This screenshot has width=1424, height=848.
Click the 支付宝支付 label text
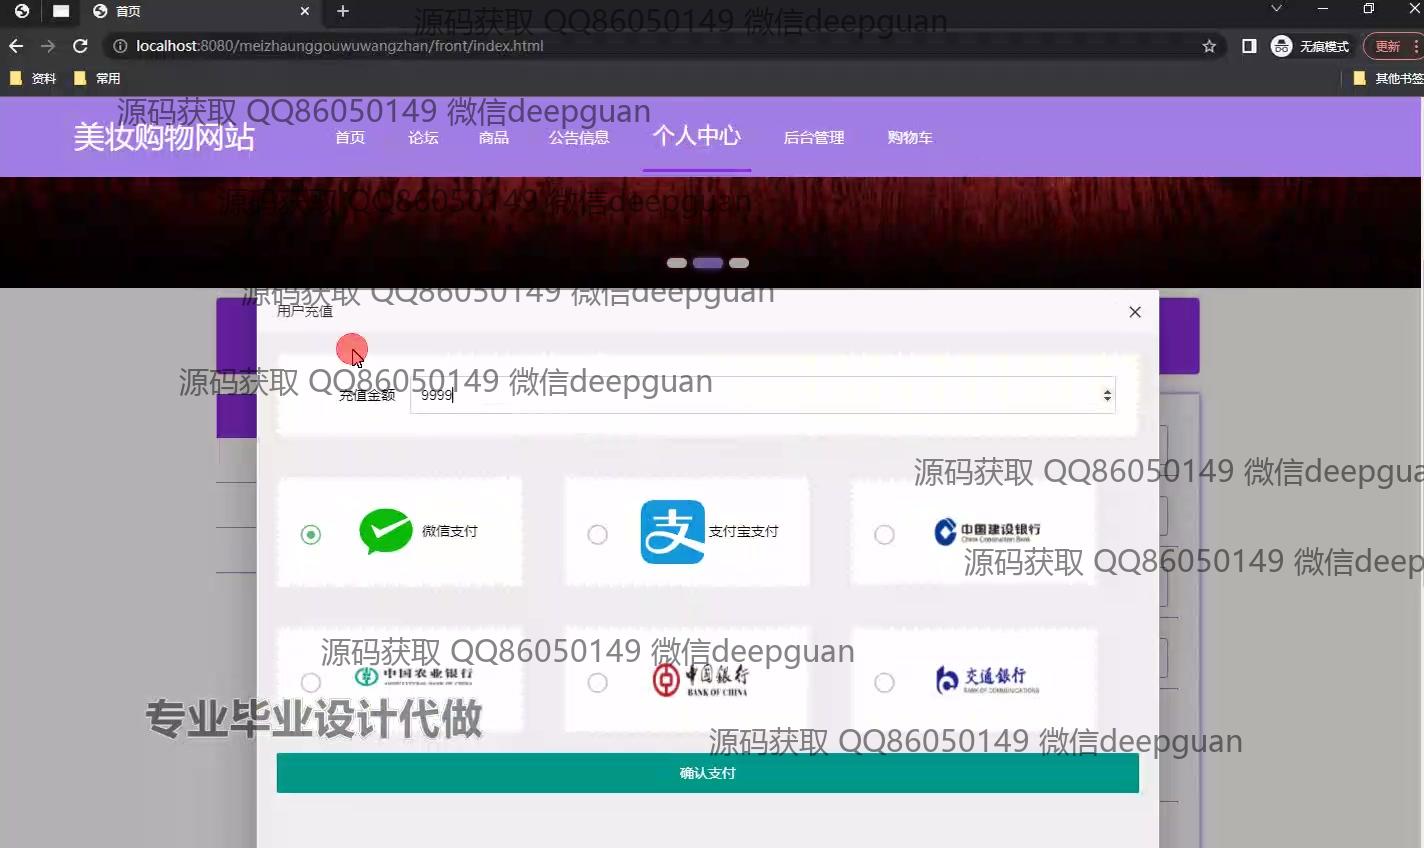click(x=743, y=531)
